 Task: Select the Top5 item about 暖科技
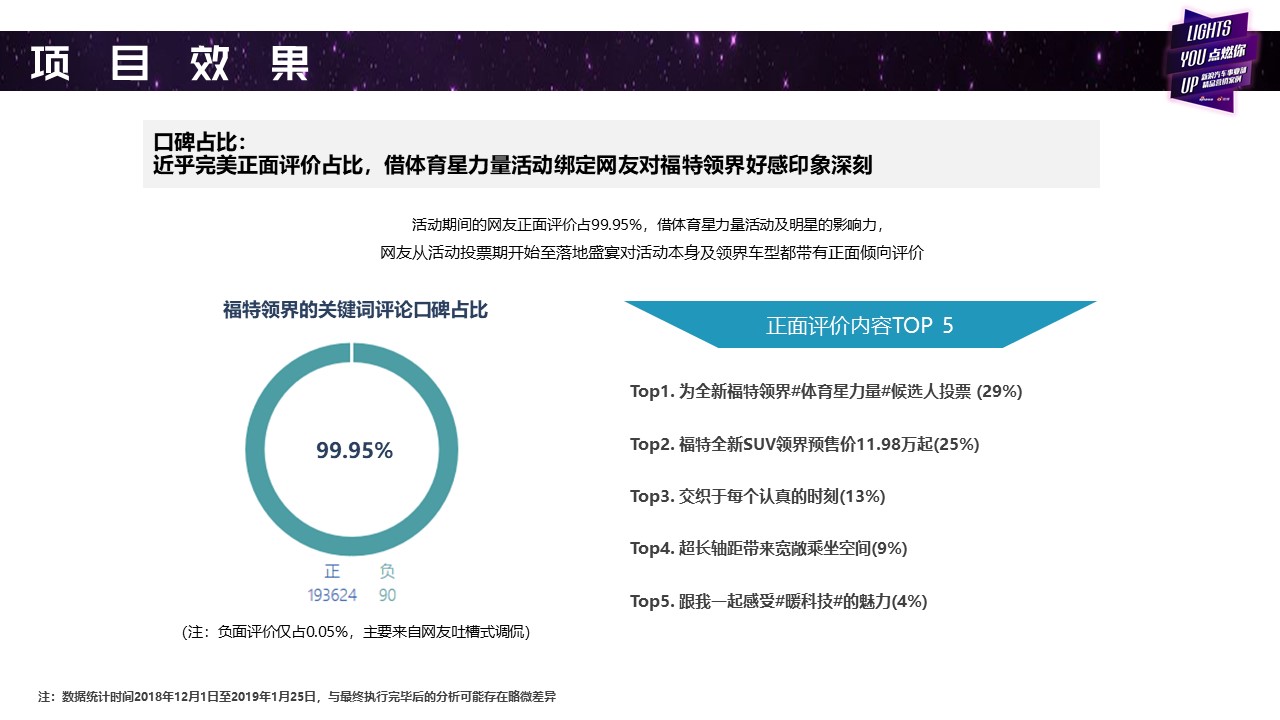[778, 601]
